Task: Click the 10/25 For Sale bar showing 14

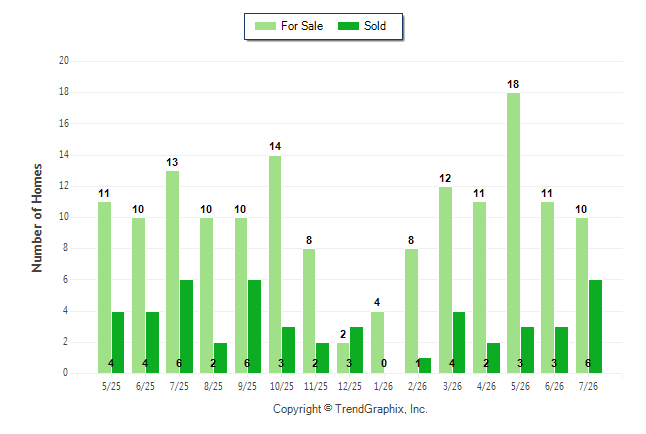Action: 275,264
